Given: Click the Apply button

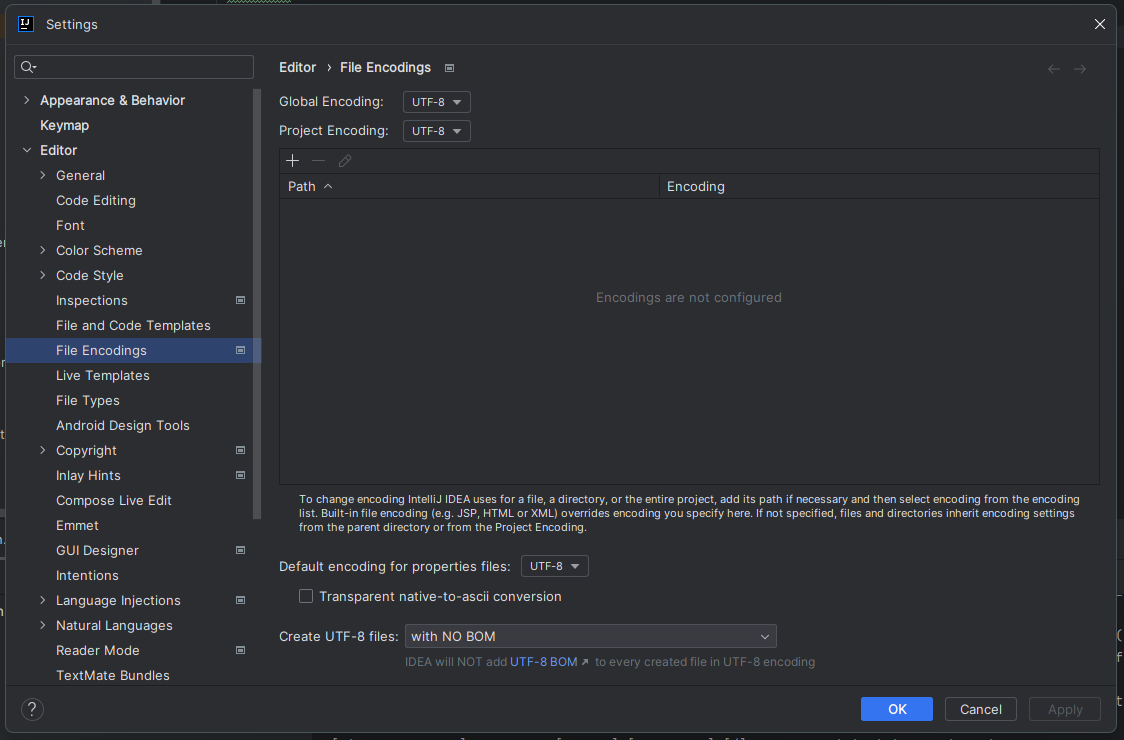Looking at the screenshot, I should [x=1065, y=709].
